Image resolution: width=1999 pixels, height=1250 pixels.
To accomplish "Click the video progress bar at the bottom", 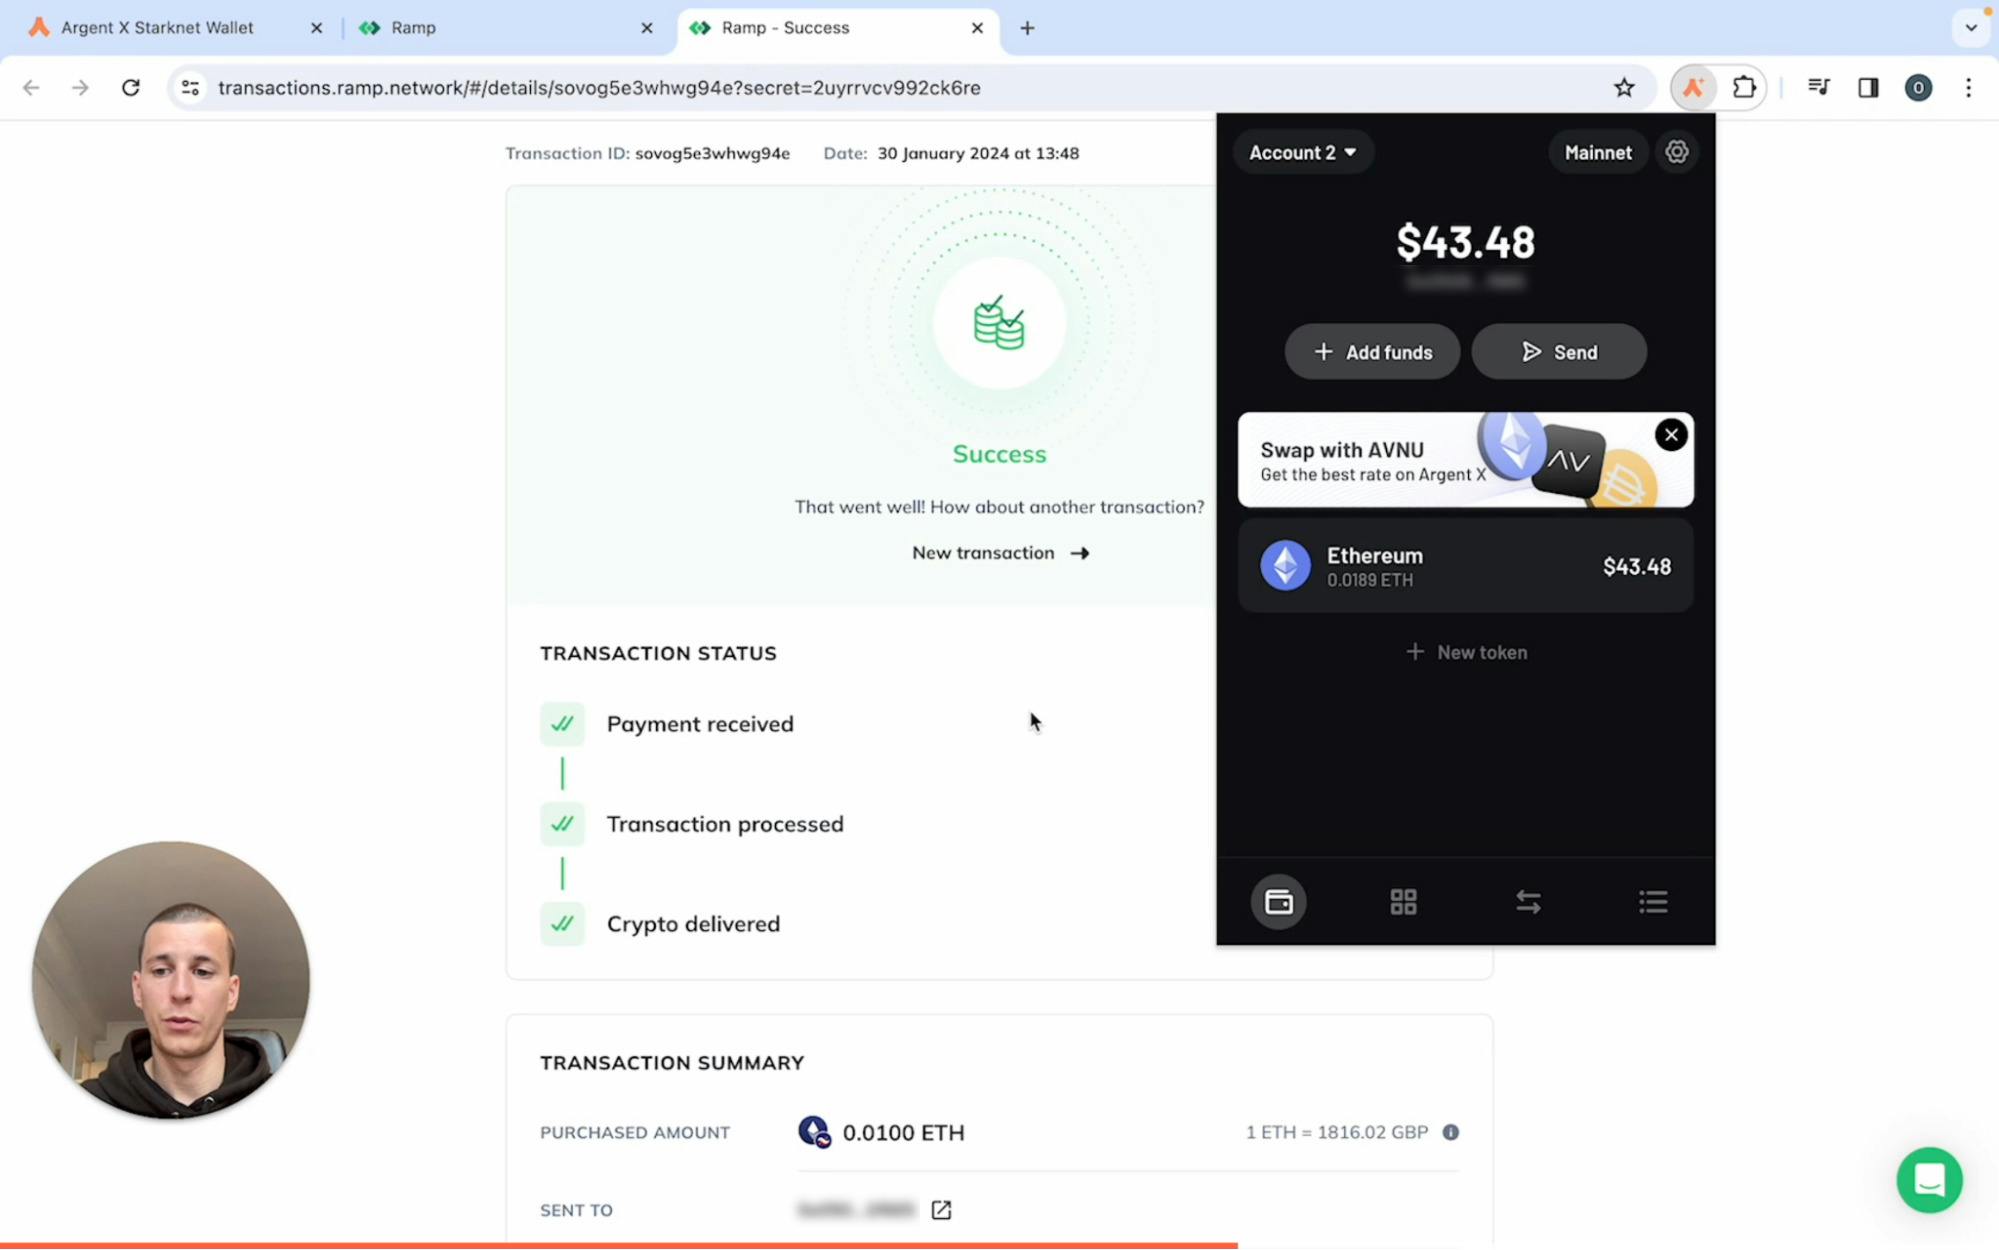I will [x=999, y=1245].
